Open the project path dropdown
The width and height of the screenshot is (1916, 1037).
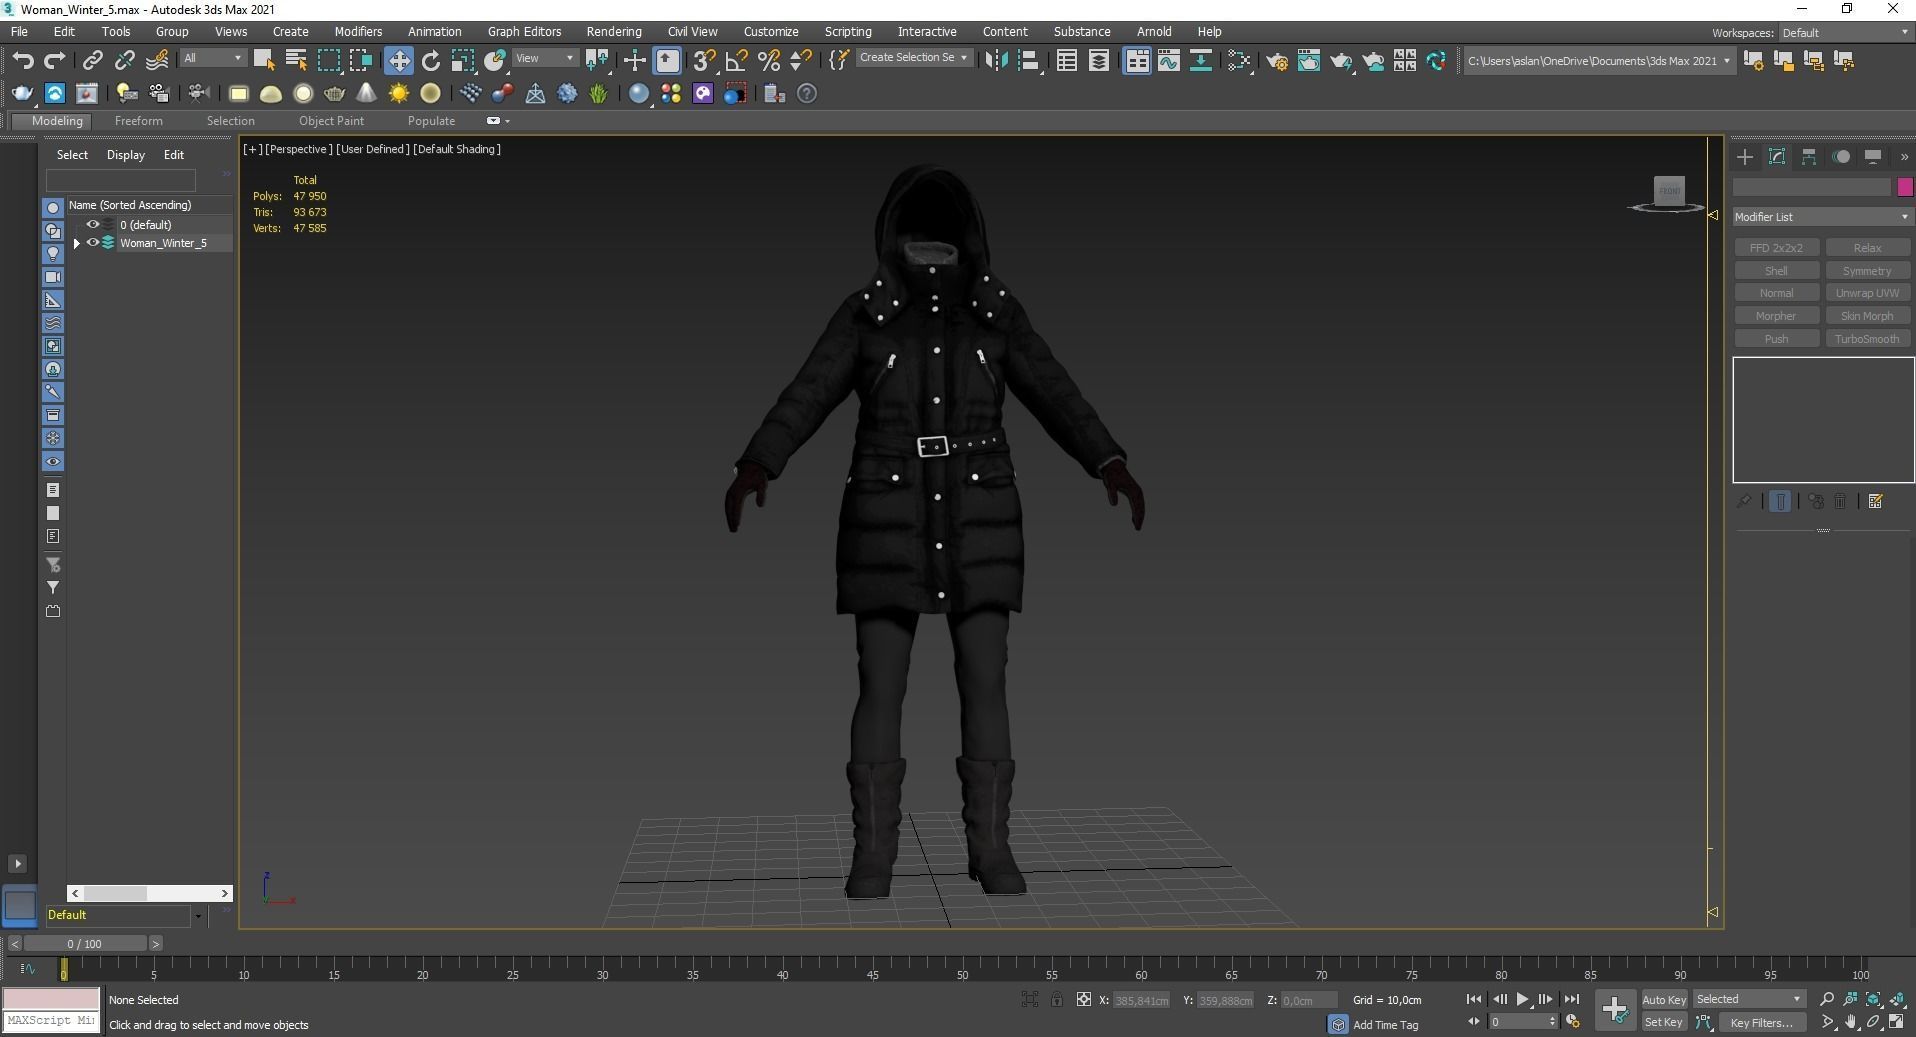pyautogui.click(x=1598, y=61)
